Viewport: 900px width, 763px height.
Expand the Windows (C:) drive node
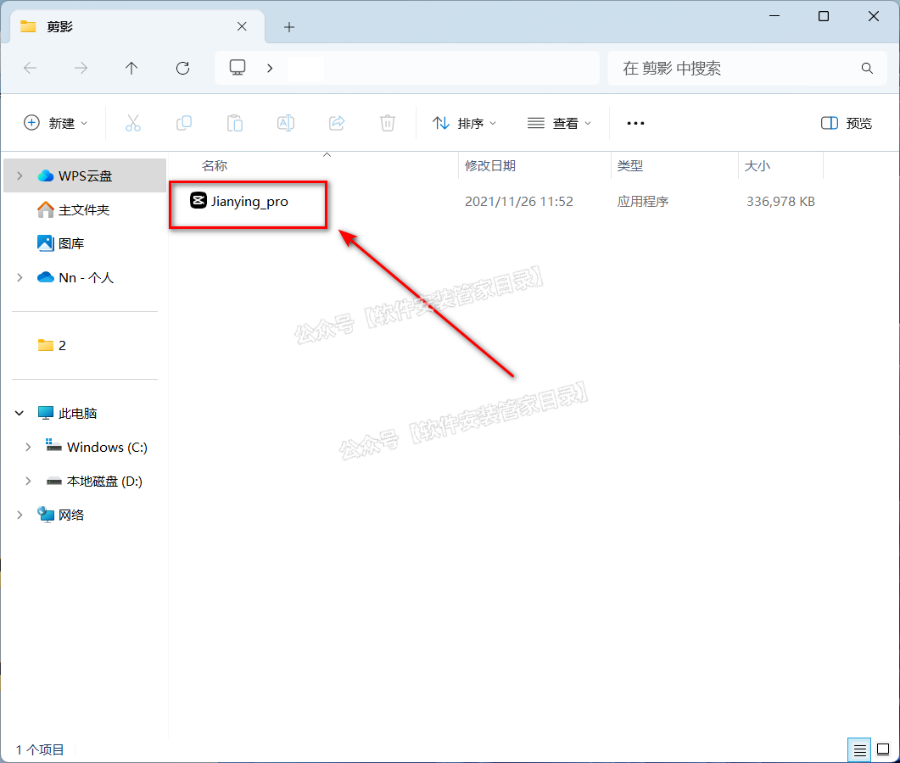click(x=28, y=447)
